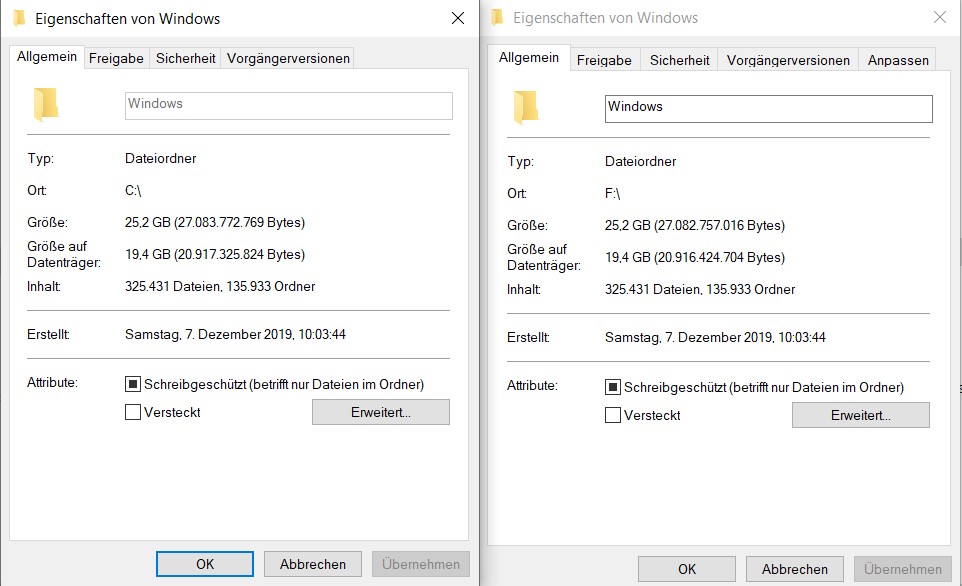Click Erstellt date in left window
Screen dimensions: 962x586
(x=236, y=334)
